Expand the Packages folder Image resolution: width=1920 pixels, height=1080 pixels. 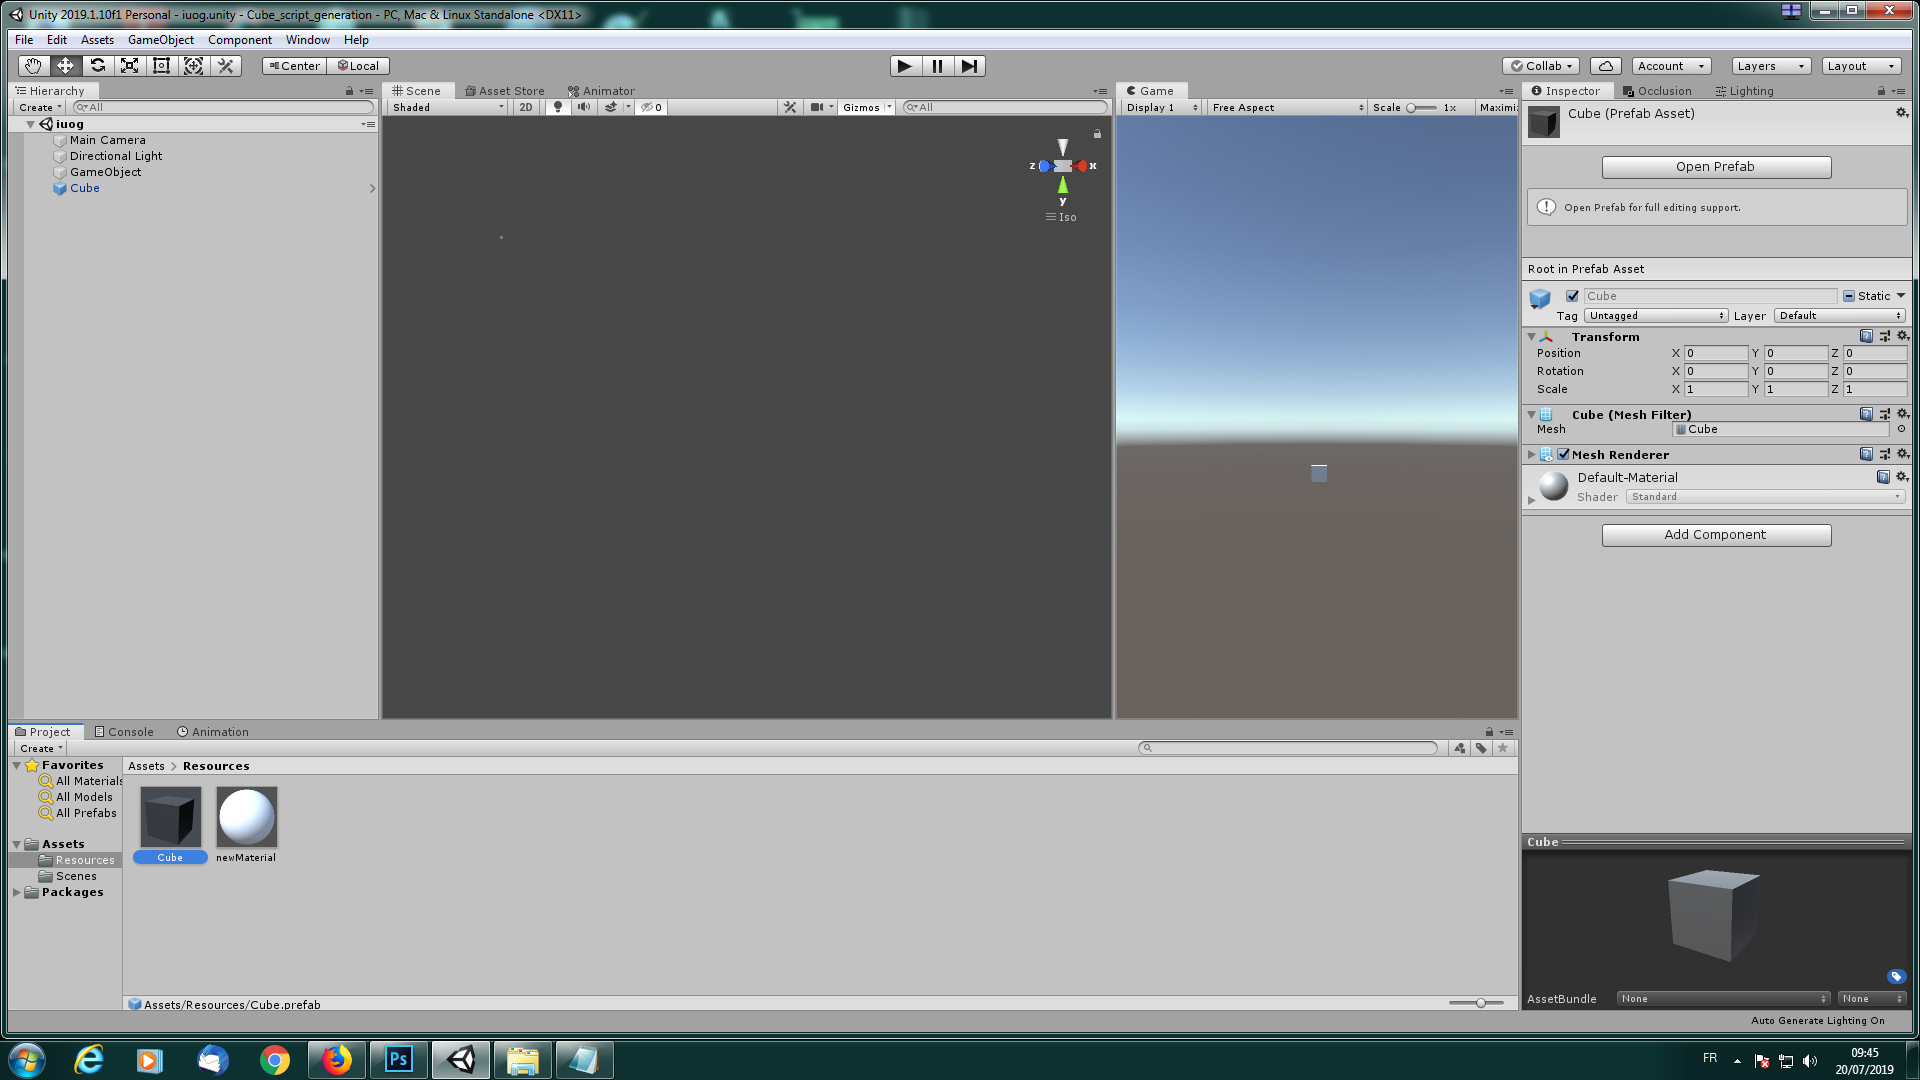coord(17,893)
